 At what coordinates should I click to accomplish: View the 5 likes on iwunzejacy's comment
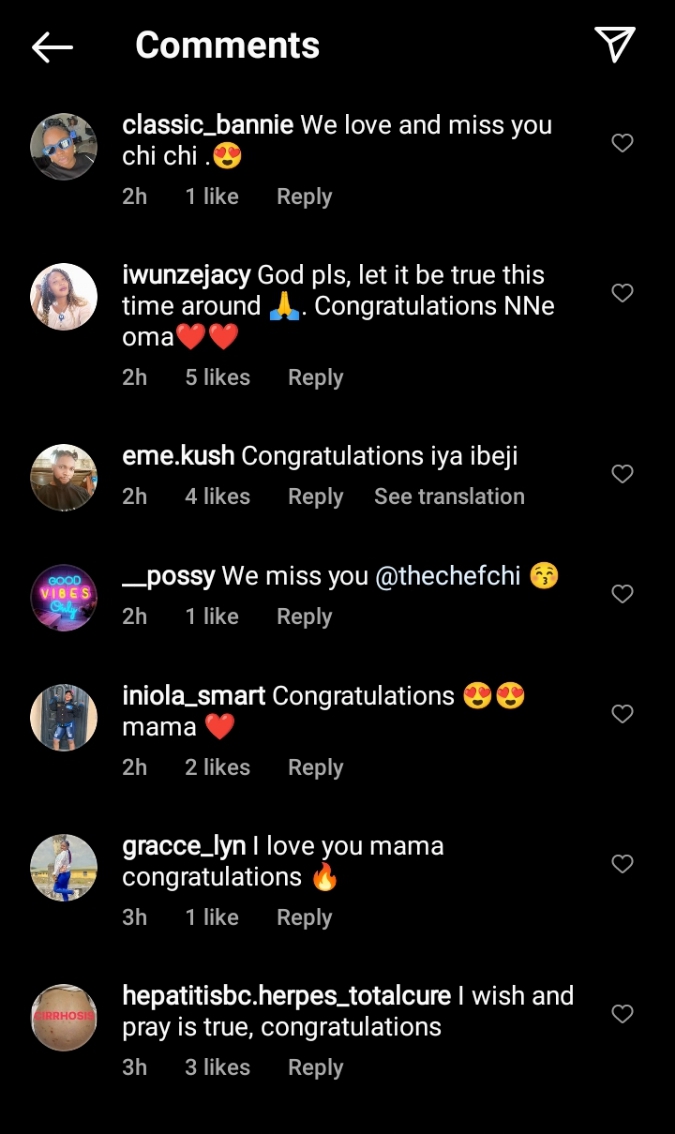click(x=217, y=377)
